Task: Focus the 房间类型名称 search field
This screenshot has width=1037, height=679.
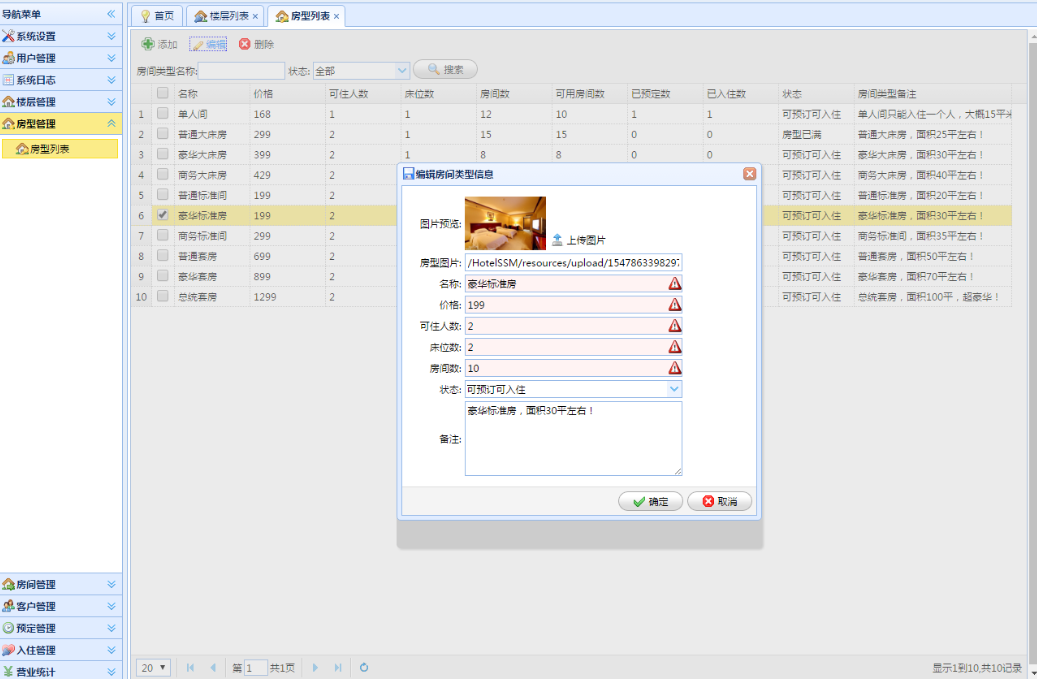Action: click(241, 71)
